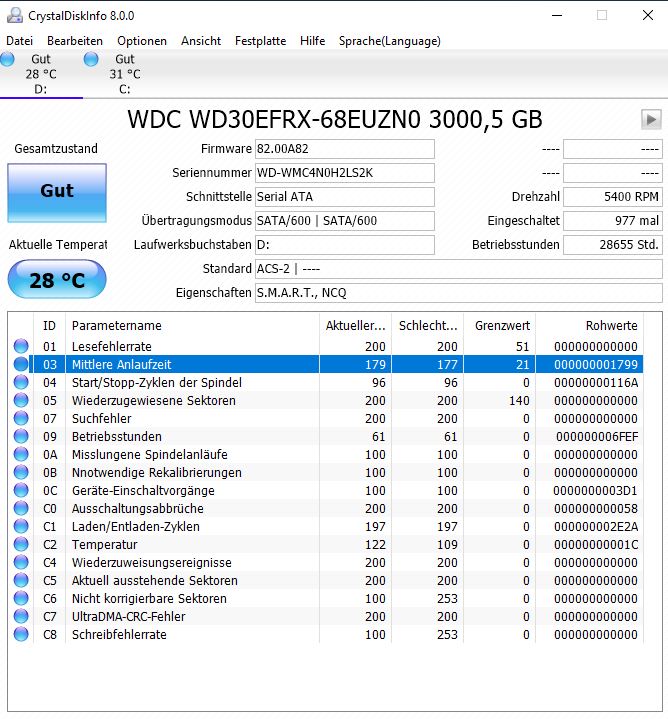668x719 pixels.
Task: Switch to the C: drive tab
Action: click(x=125, y=74)
